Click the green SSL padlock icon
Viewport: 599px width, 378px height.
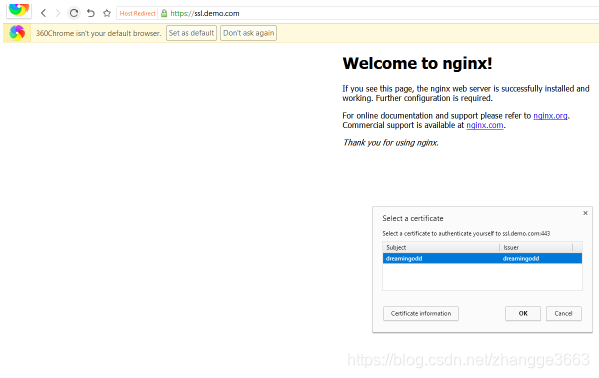pos(164,13)
